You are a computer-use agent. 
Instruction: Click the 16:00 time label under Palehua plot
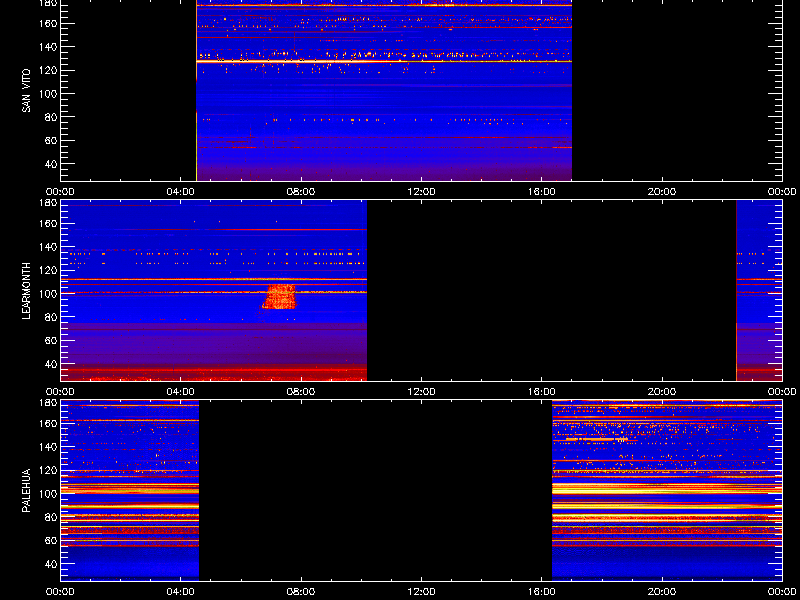tap(542, 592)
